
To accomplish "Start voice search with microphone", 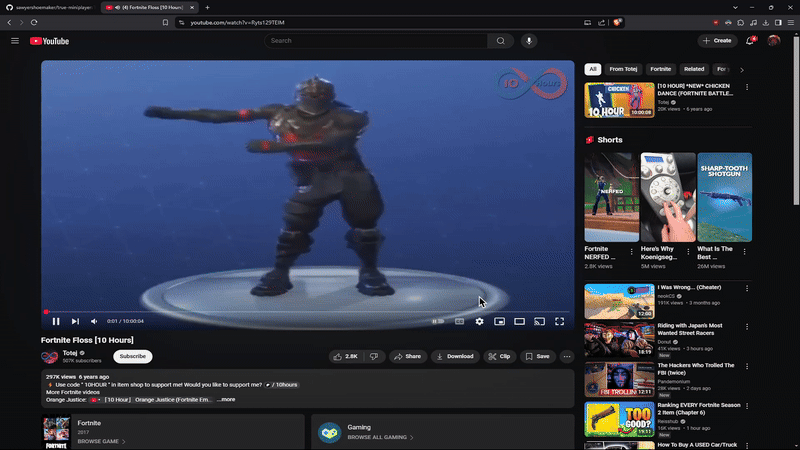I will click(x=529, y=41).
